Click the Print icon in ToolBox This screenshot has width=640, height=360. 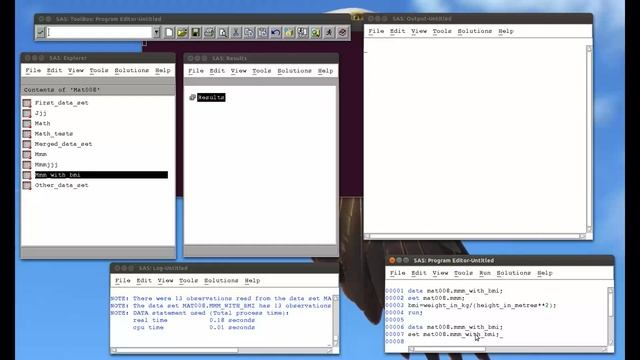(209, 32)
